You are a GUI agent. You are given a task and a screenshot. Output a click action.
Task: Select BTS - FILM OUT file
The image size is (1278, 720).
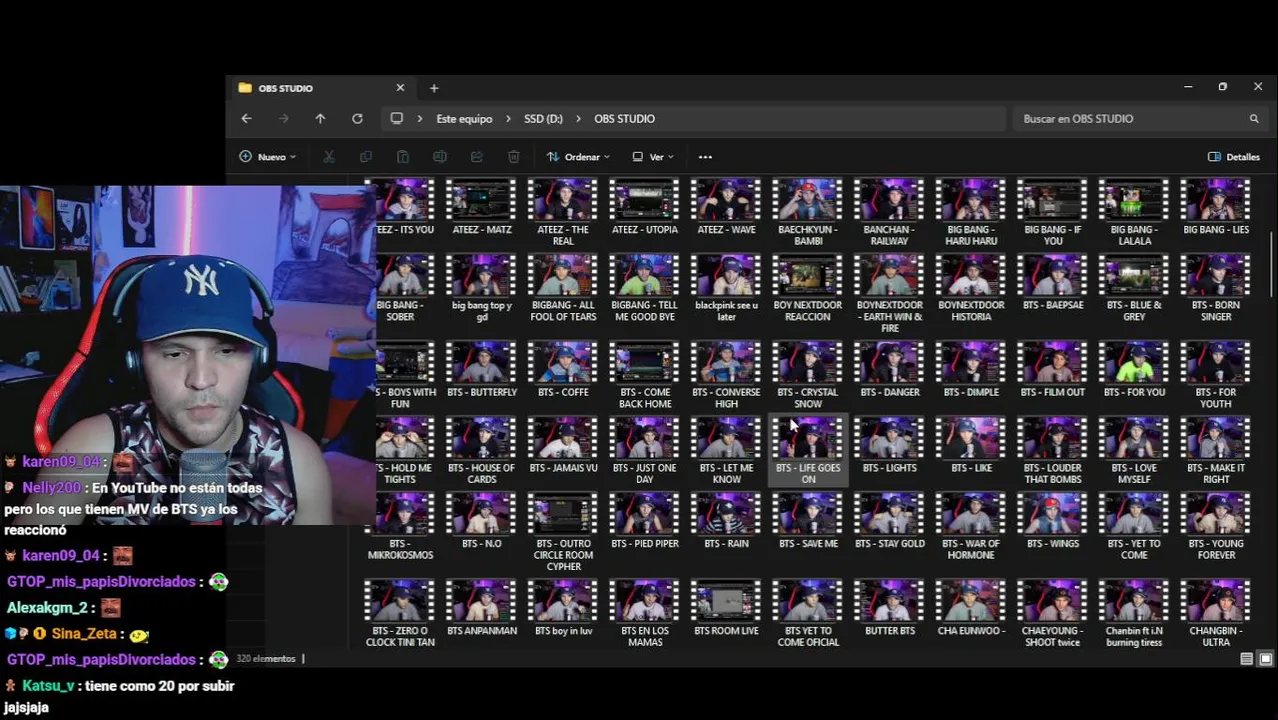1053,370
